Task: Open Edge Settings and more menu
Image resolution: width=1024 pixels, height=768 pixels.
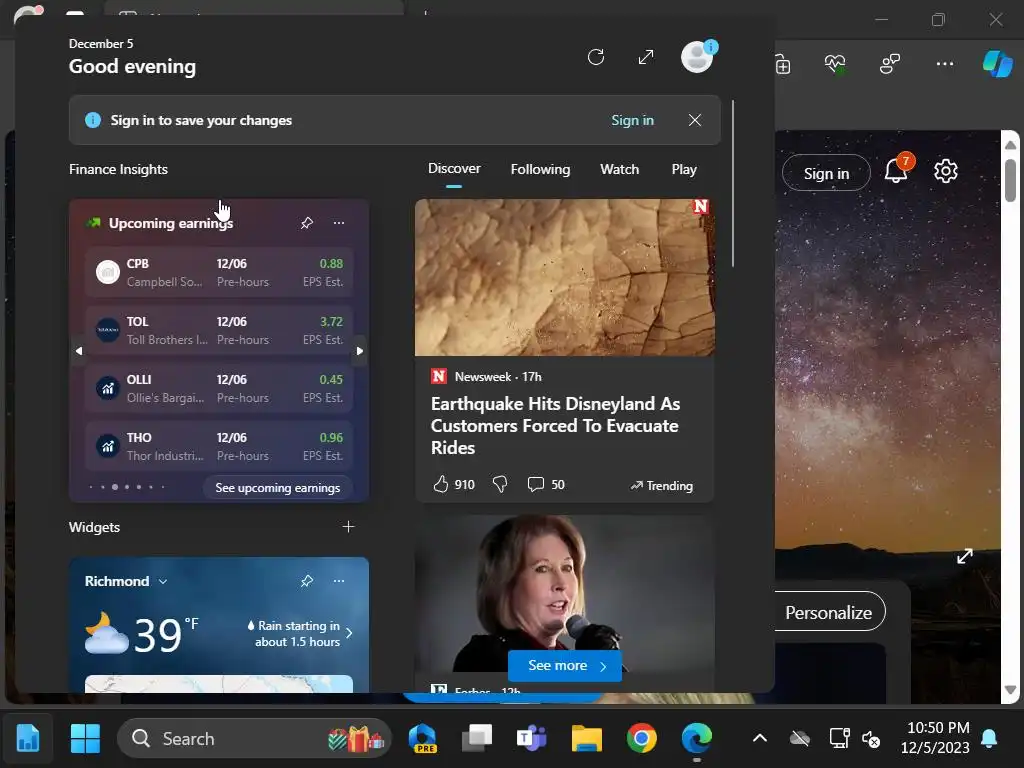Action: point(944,64)
